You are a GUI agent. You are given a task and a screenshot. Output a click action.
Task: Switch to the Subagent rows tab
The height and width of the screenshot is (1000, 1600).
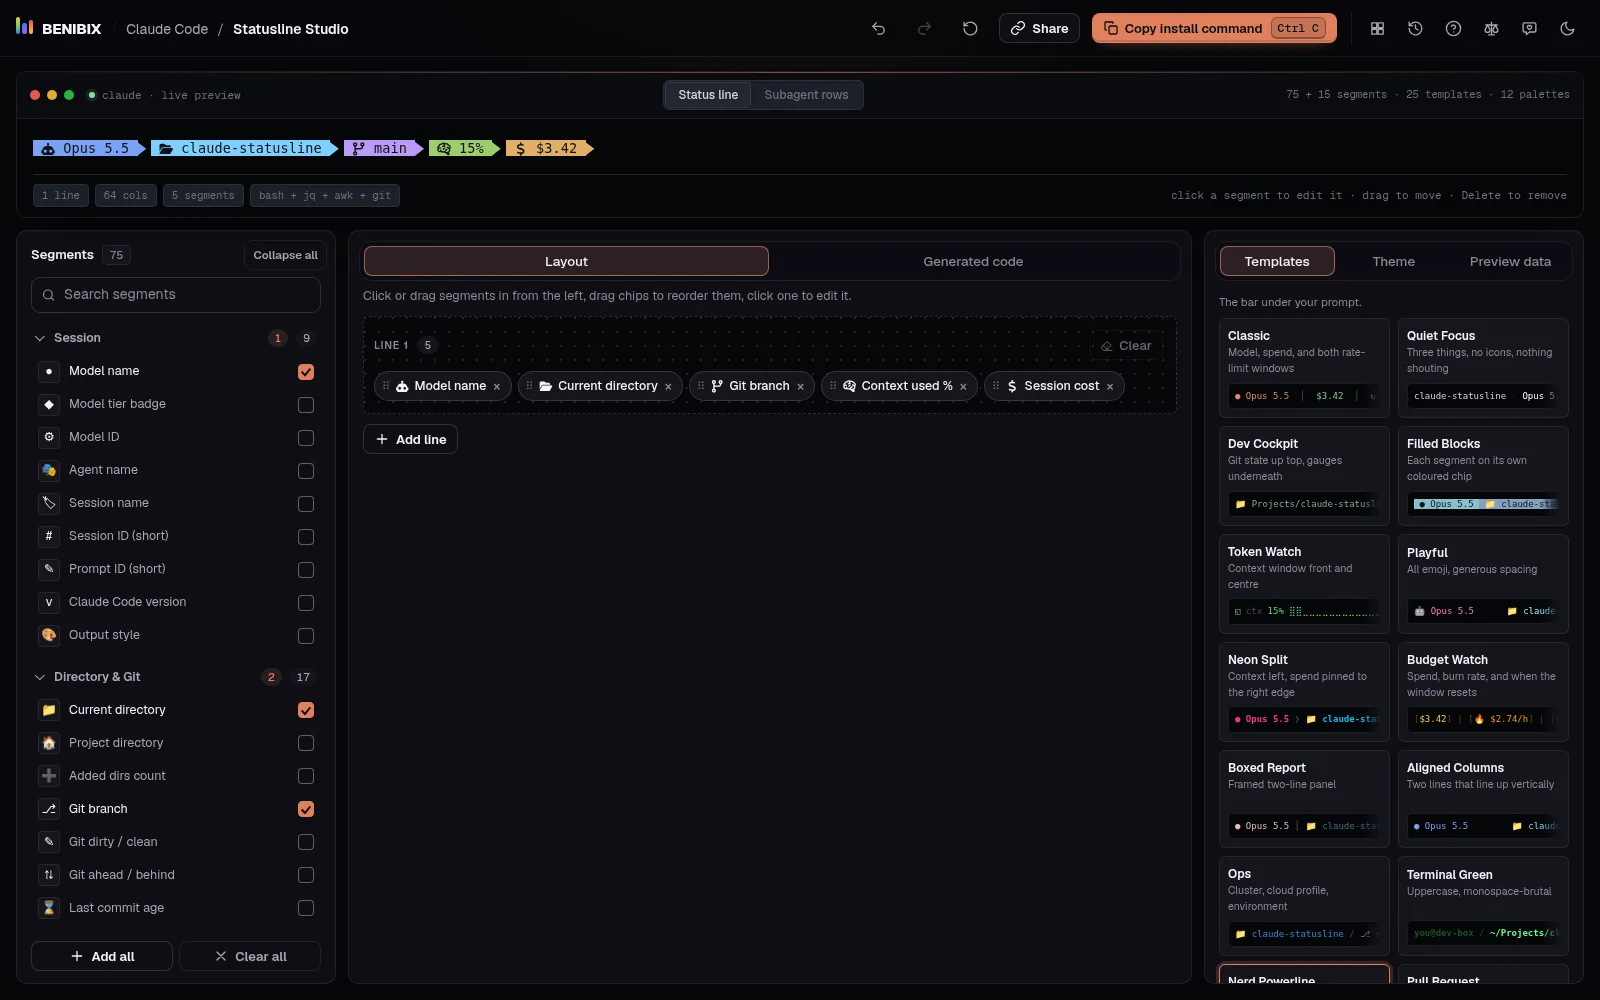point(806,95)
